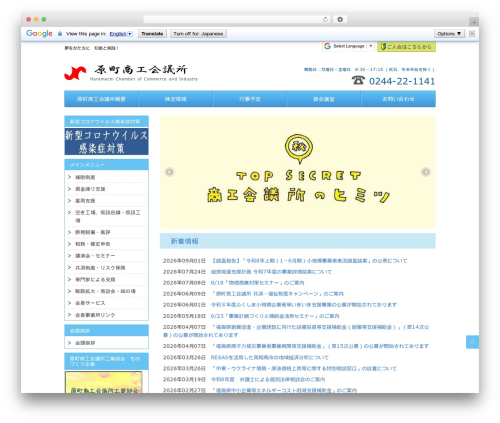The image size is (500, 423).
Task: Open the 2026年03月19日 news link
Action: click(268, 379)
